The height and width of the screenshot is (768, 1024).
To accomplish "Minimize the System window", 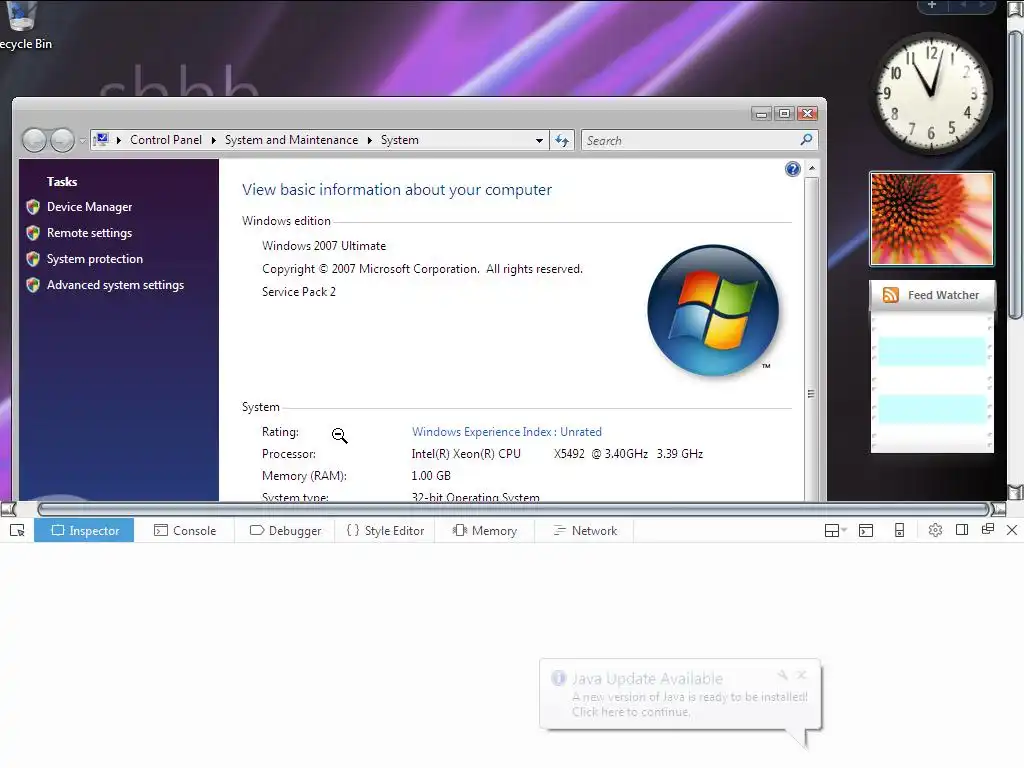I will 761,114.
